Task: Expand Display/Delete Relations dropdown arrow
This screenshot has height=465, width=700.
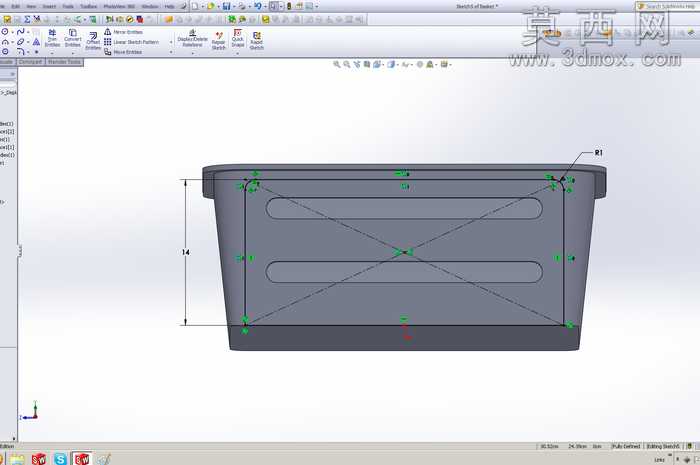Action: point(193,53)
